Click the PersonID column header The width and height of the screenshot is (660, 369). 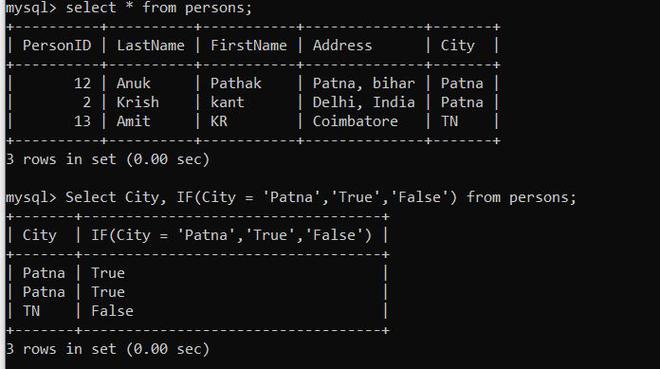coord(57,45)
